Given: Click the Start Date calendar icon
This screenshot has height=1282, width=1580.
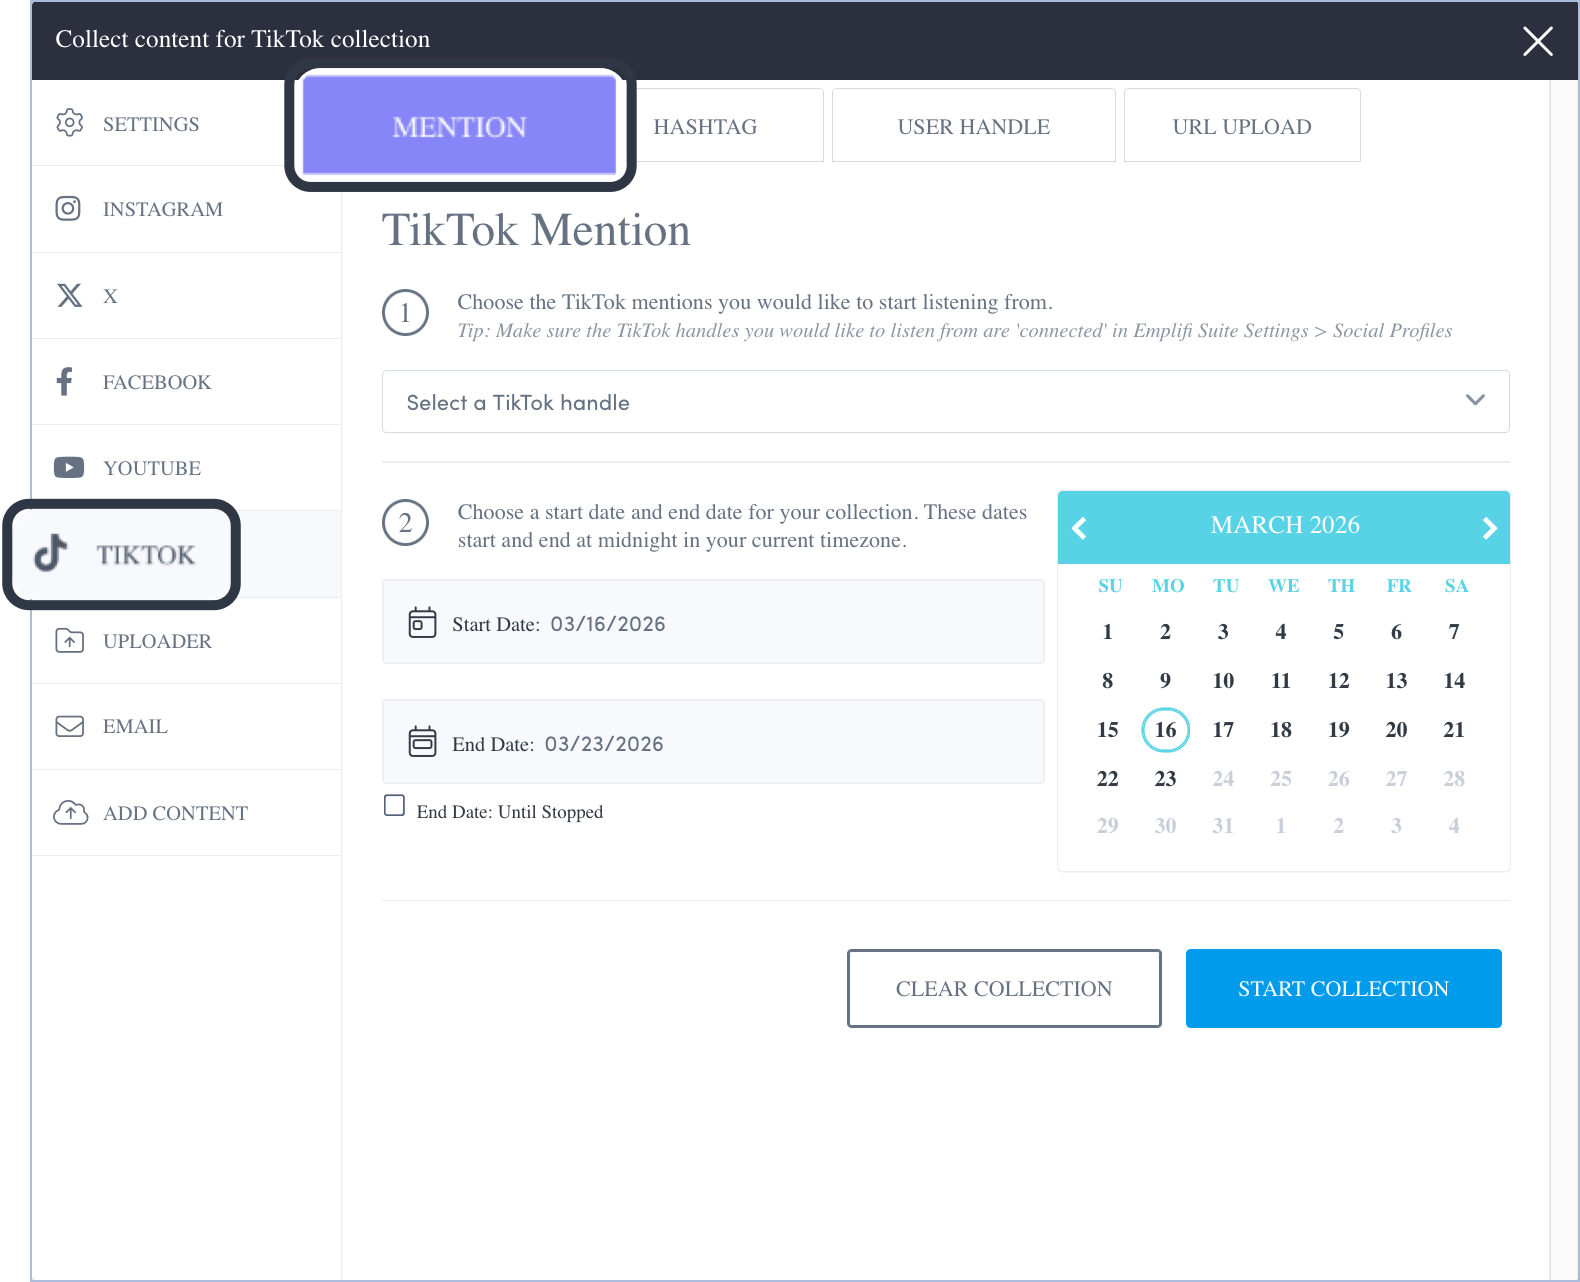Looking at the screenshot, I should [x=423, y=623].
